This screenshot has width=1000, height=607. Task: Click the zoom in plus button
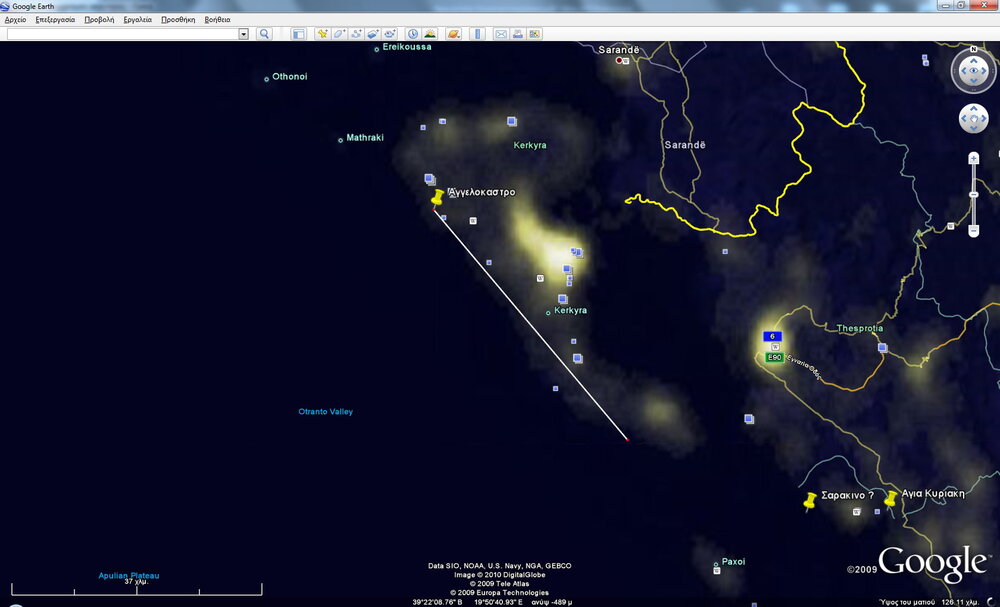tap(974, 159)
